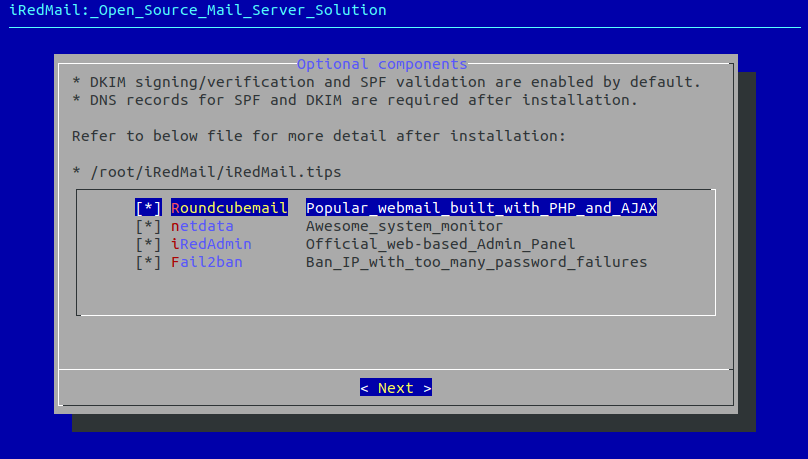This screenshot has width=808, height=459.
Task: Uncheck the netdata component checkbox
Action: pyautogui.click(x=148, y=226)
